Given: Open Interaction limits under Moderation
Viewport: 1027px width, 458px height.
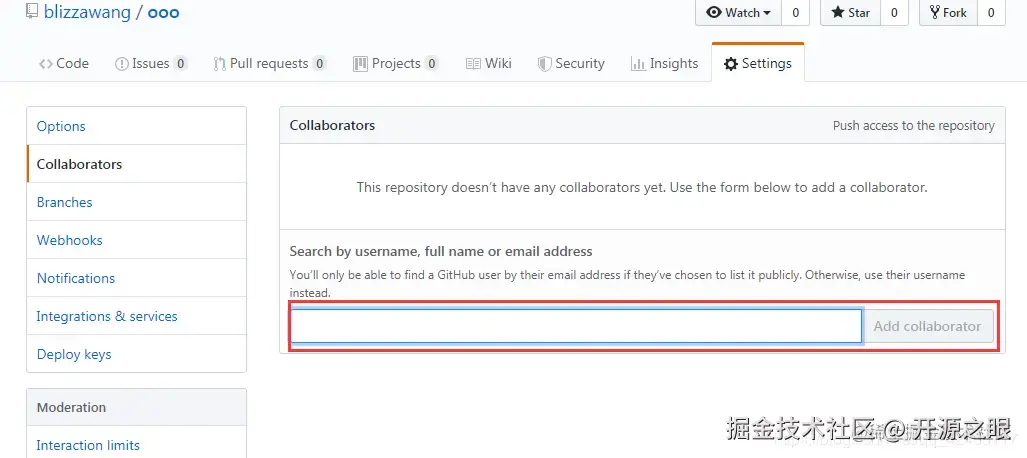Looking at the screenshot, I should pyautogui.click(x=136, y=445).
